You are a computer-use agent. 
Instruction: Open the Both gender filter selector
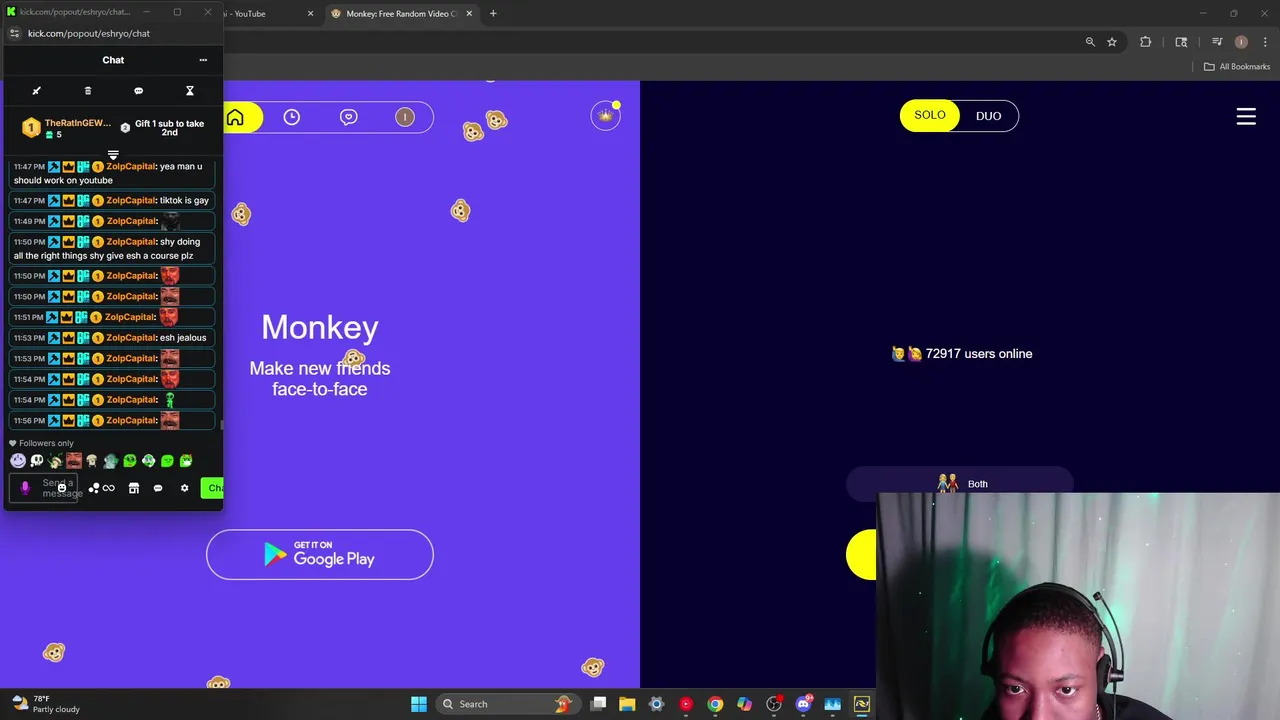(959, 484)
